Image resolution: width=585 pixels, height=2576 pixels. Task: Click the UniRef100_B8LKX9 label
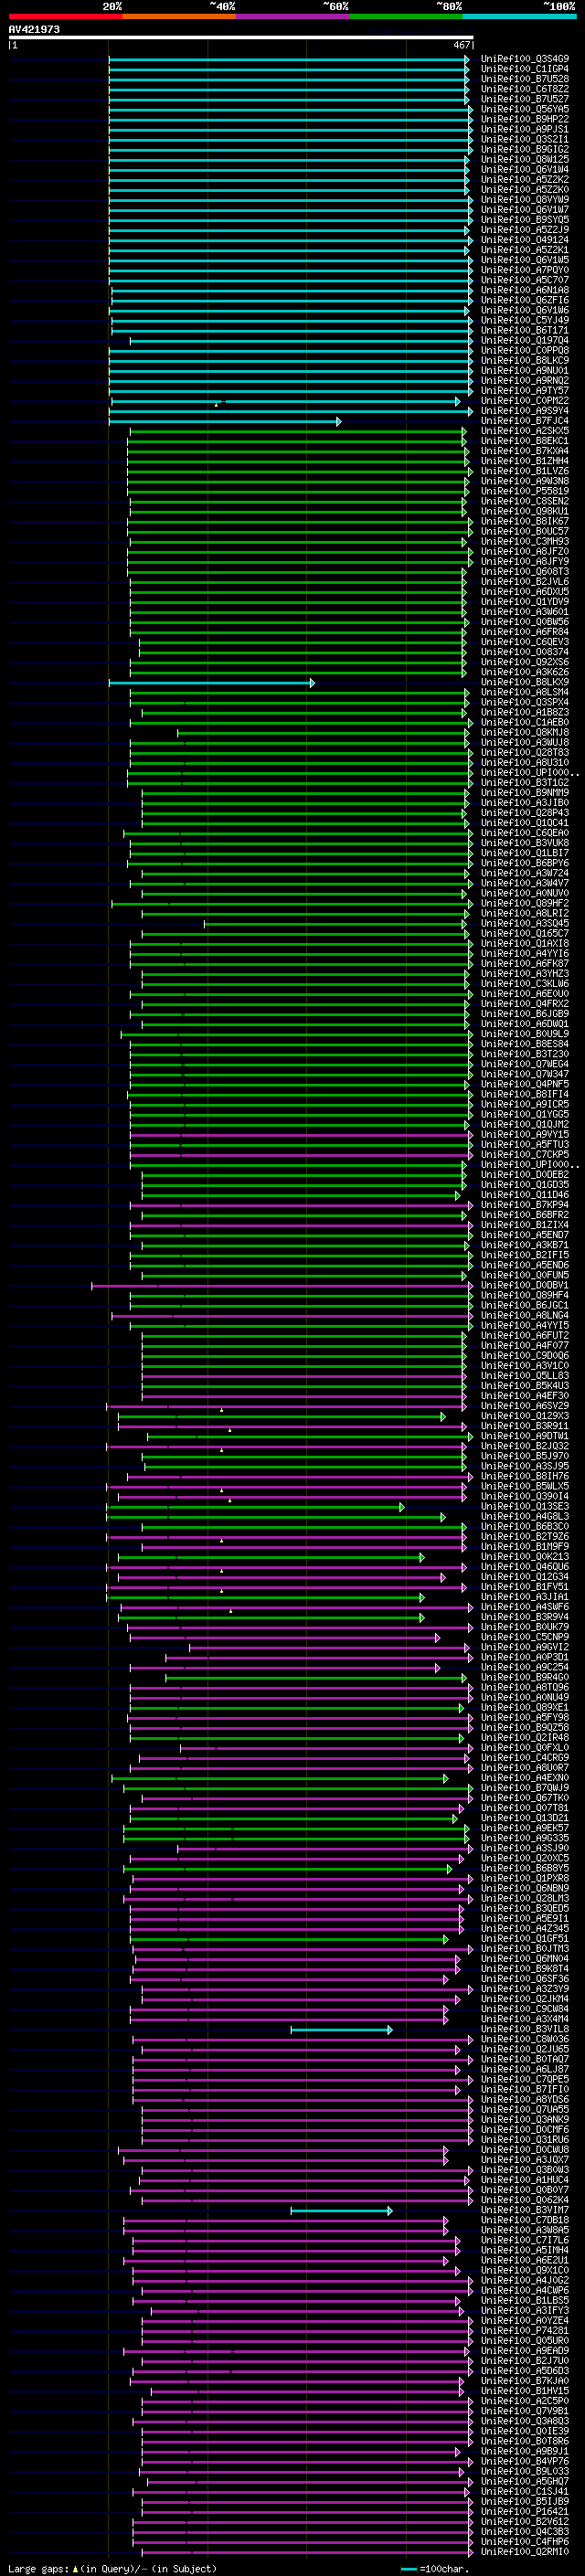(x=525, y=683)
